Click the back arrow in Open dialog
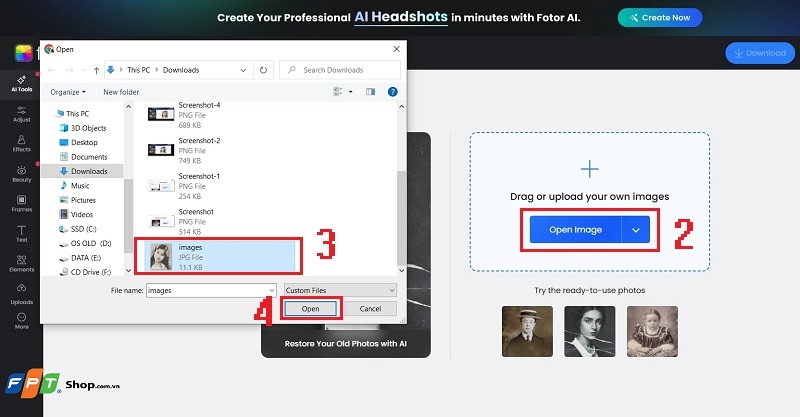Image resolution: width=800 pixels, height=417 pixels. (x=51, y=70)
